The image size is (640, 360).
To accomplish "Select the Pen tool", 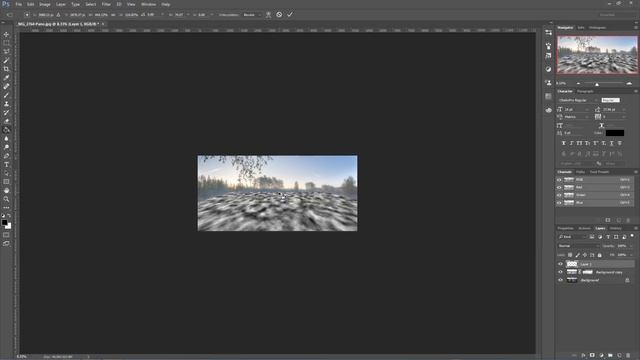I will pyautogui.click(x=6, y=156).
